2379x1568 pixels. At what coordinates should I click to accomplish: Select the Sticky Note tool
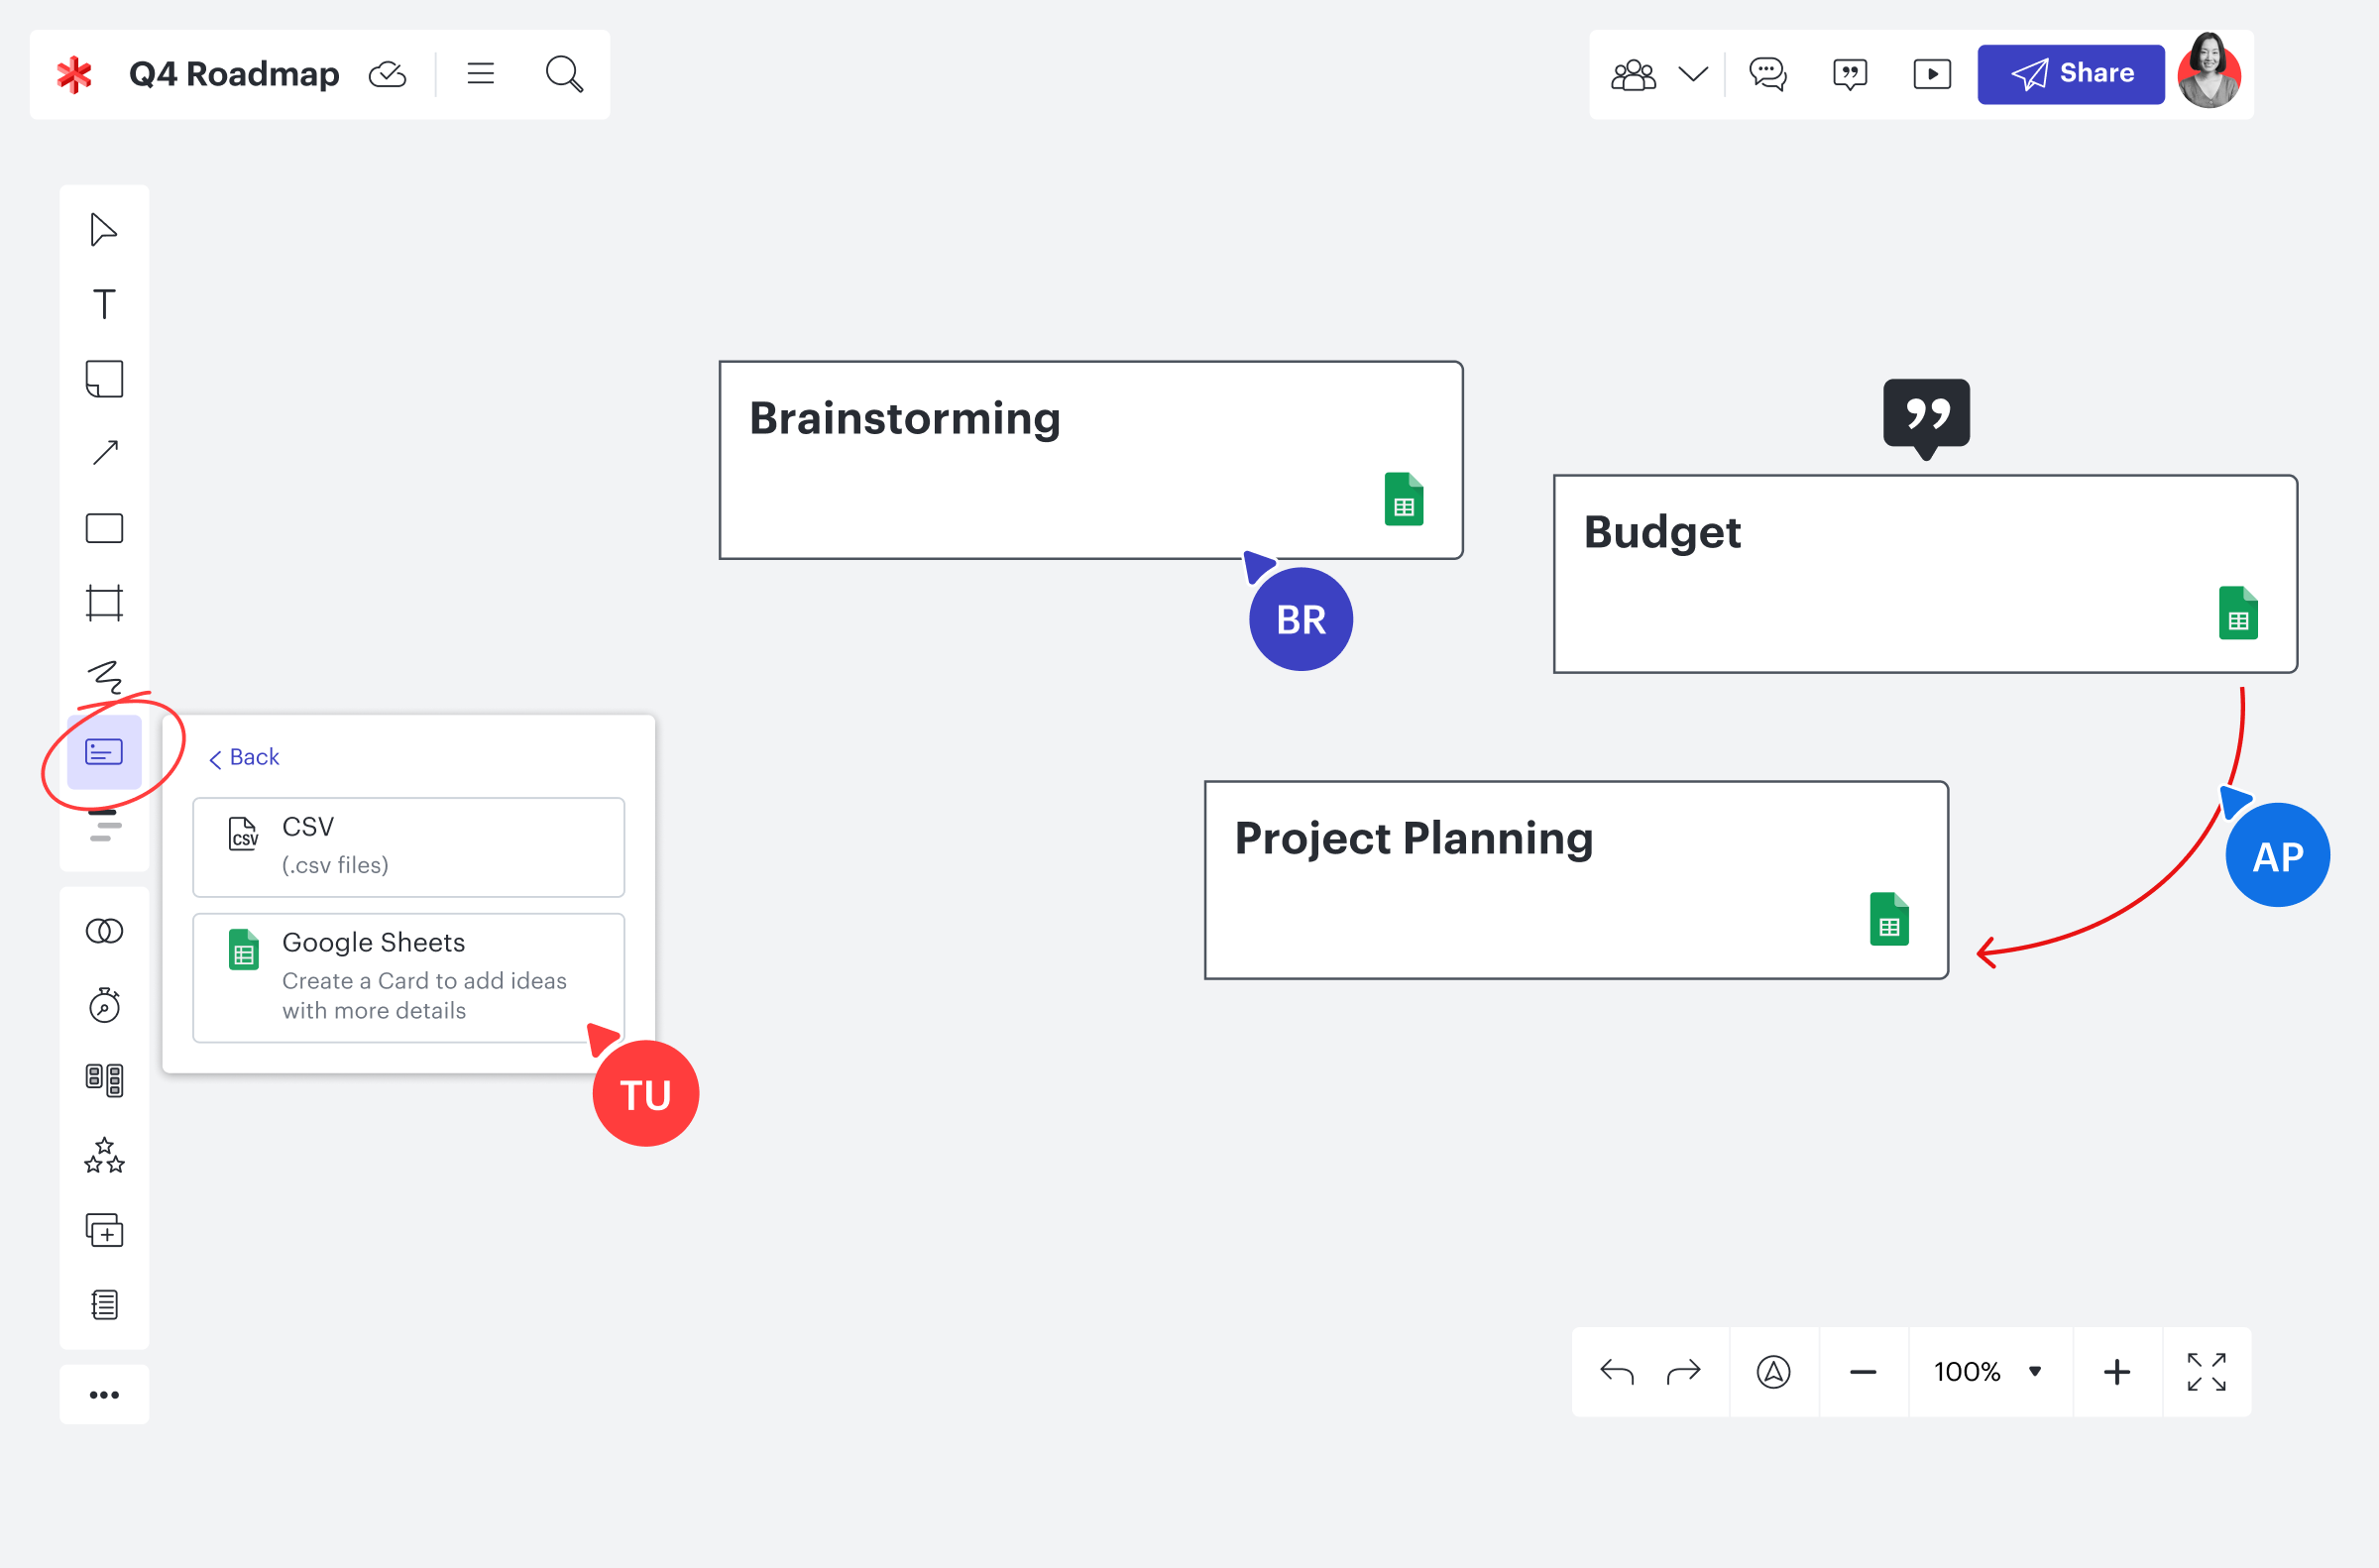(104, 379)
